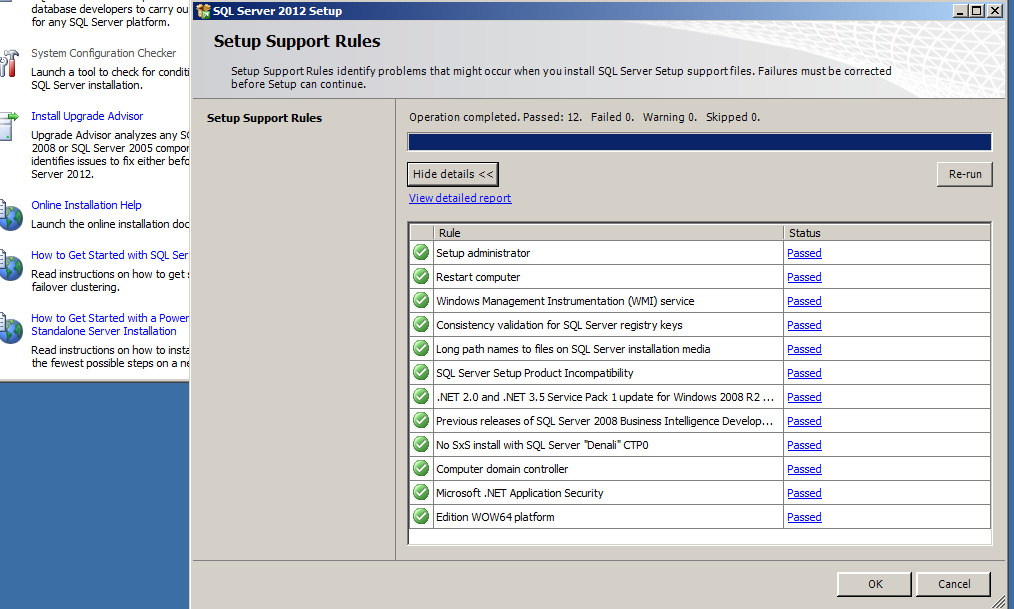Open Passed link for Microsoft .NET Application Security
1014x609 pixels.
(804, 493)
